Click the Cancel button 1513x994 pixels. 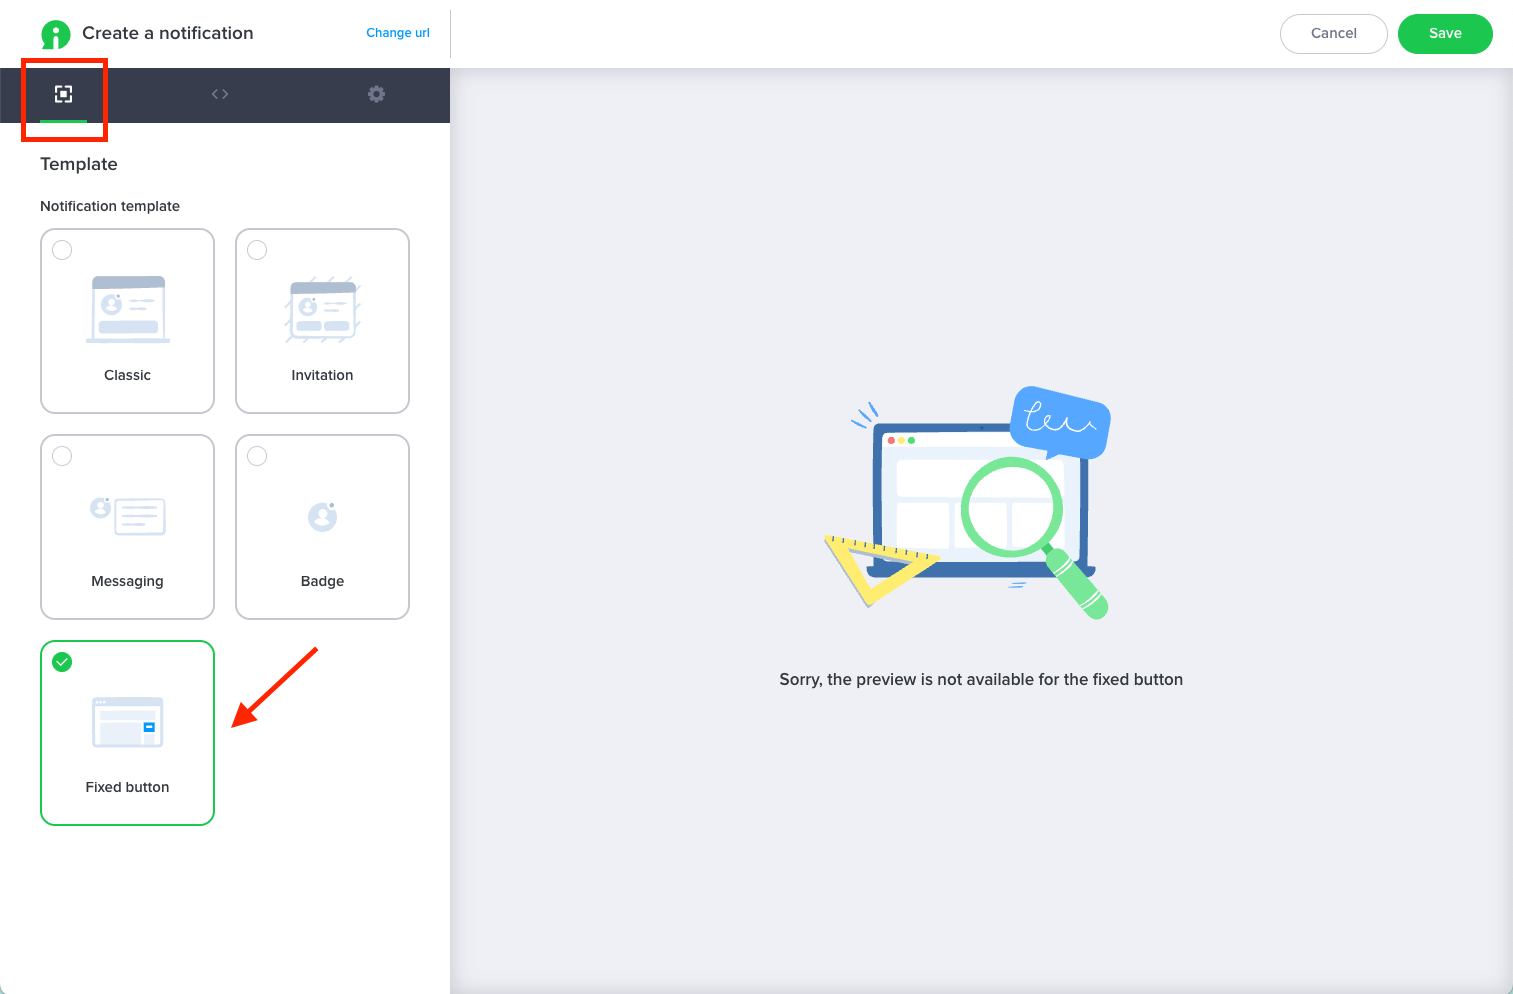tap(1333, 34)
